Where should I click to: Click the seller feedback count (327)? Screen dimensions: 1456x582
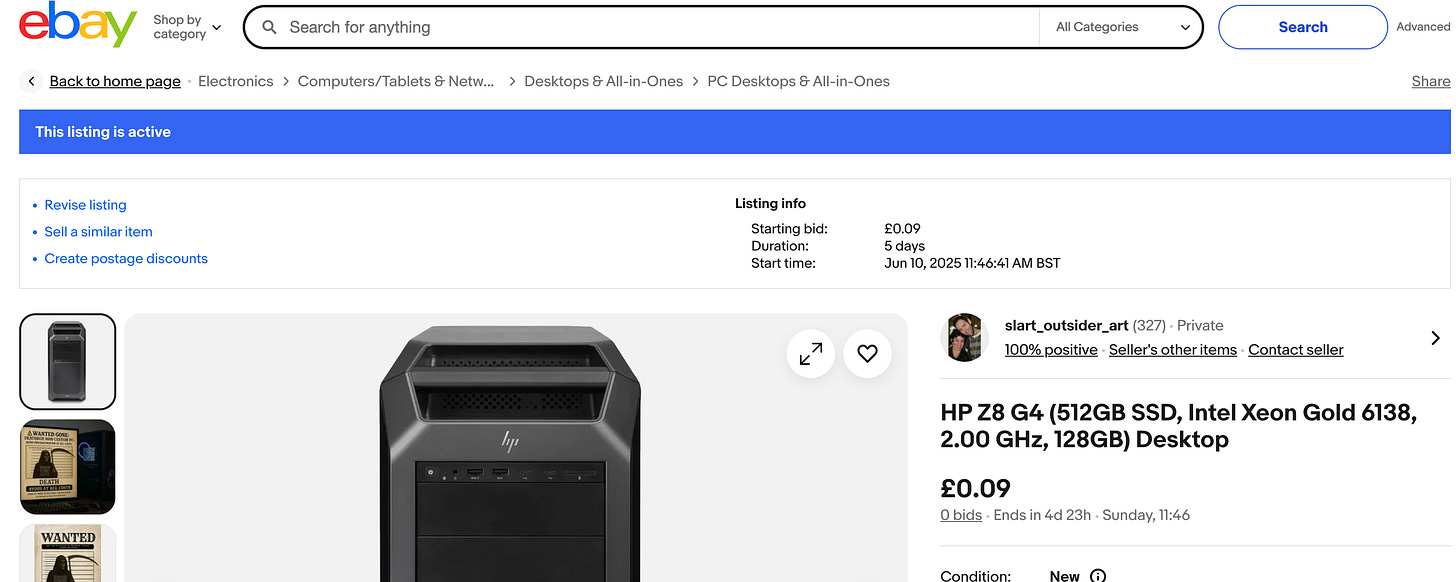click(x=1149, y=326)
